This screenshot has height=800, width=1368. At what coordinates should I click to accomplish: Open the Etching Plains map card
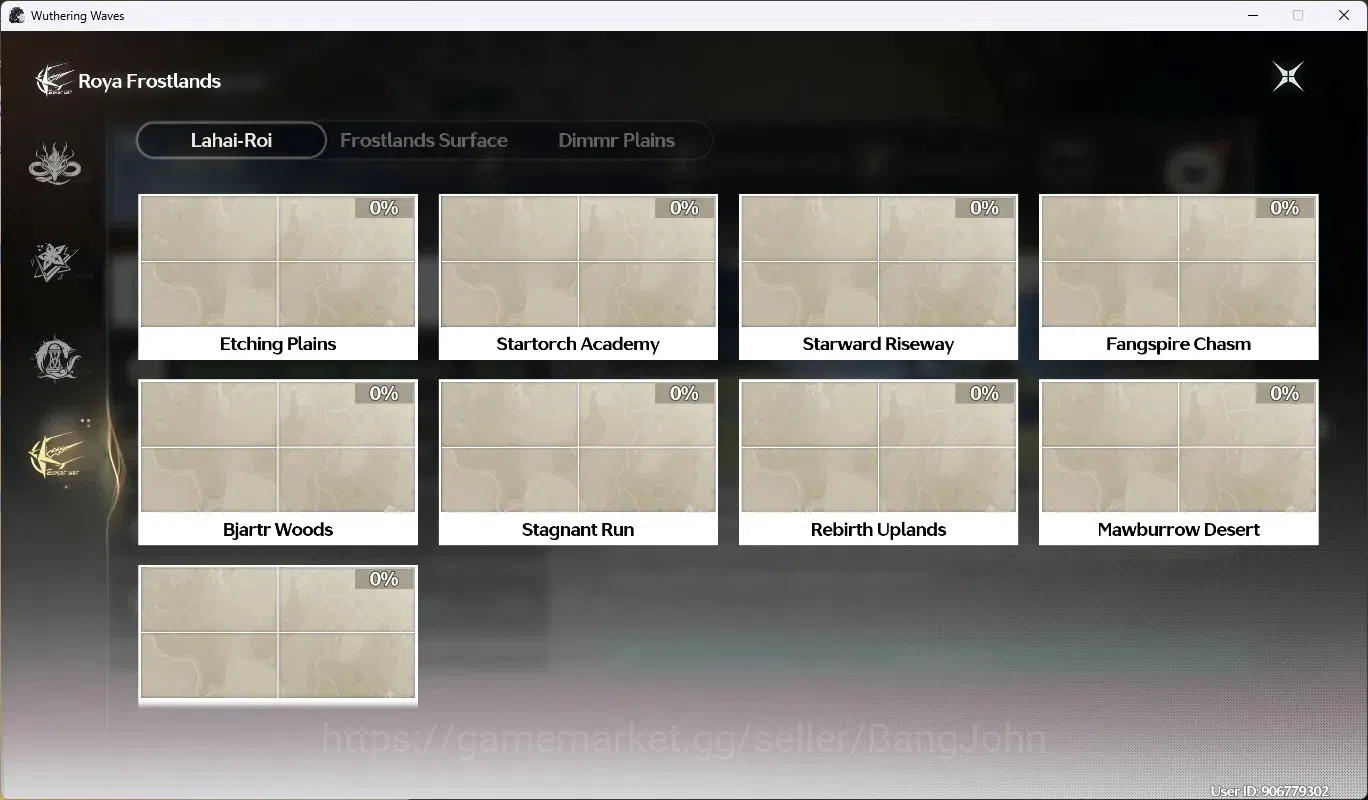click(x=278, y=277)
